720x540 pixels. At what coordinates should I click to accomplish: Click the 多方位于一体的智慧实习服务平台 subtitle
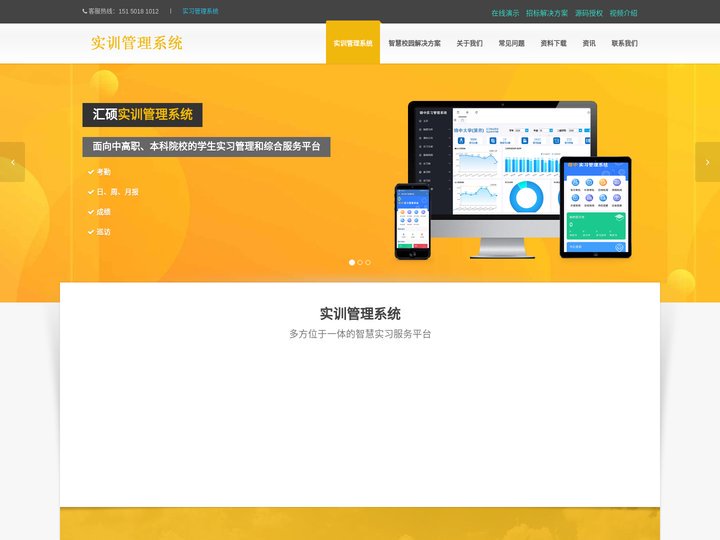point(360,334)
